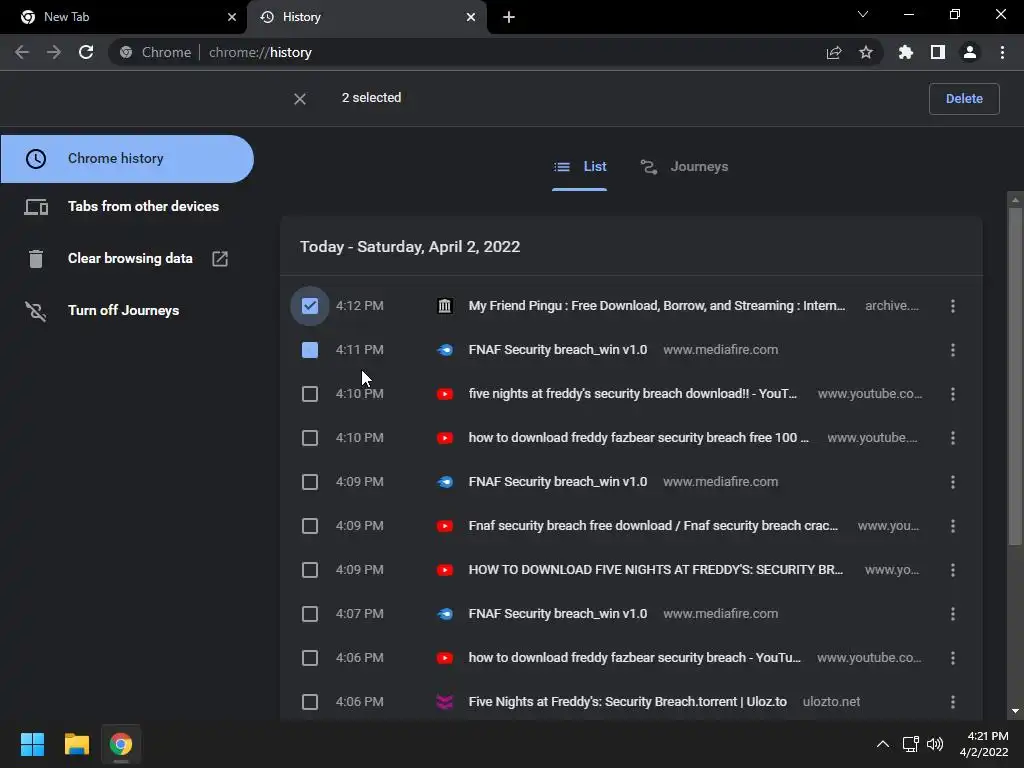Open actions for 'fazbear security breach free 100'
The image size is (1024, 768).
[x=953, y=438]
